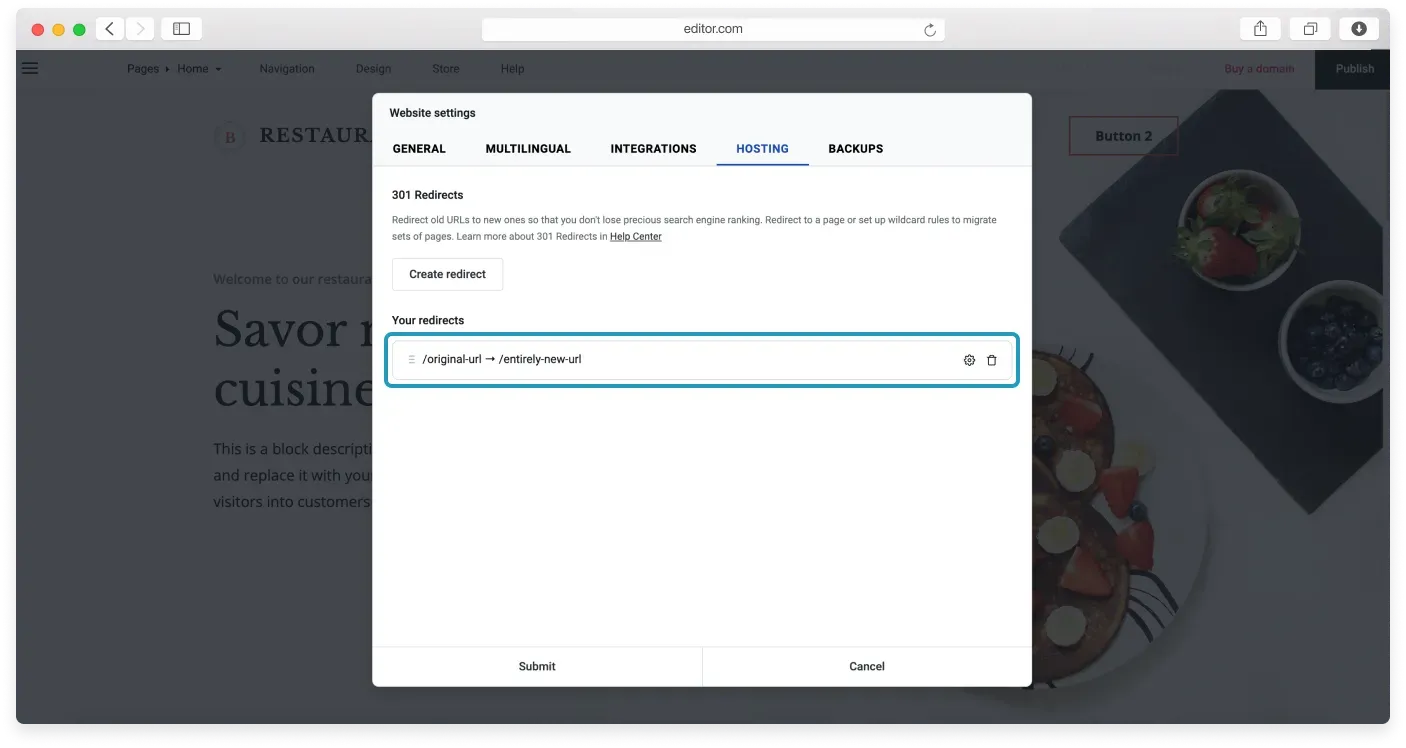1406x748 pixels.
Task: Click the Buy a domain link
Action: [x=1259, y=69]
